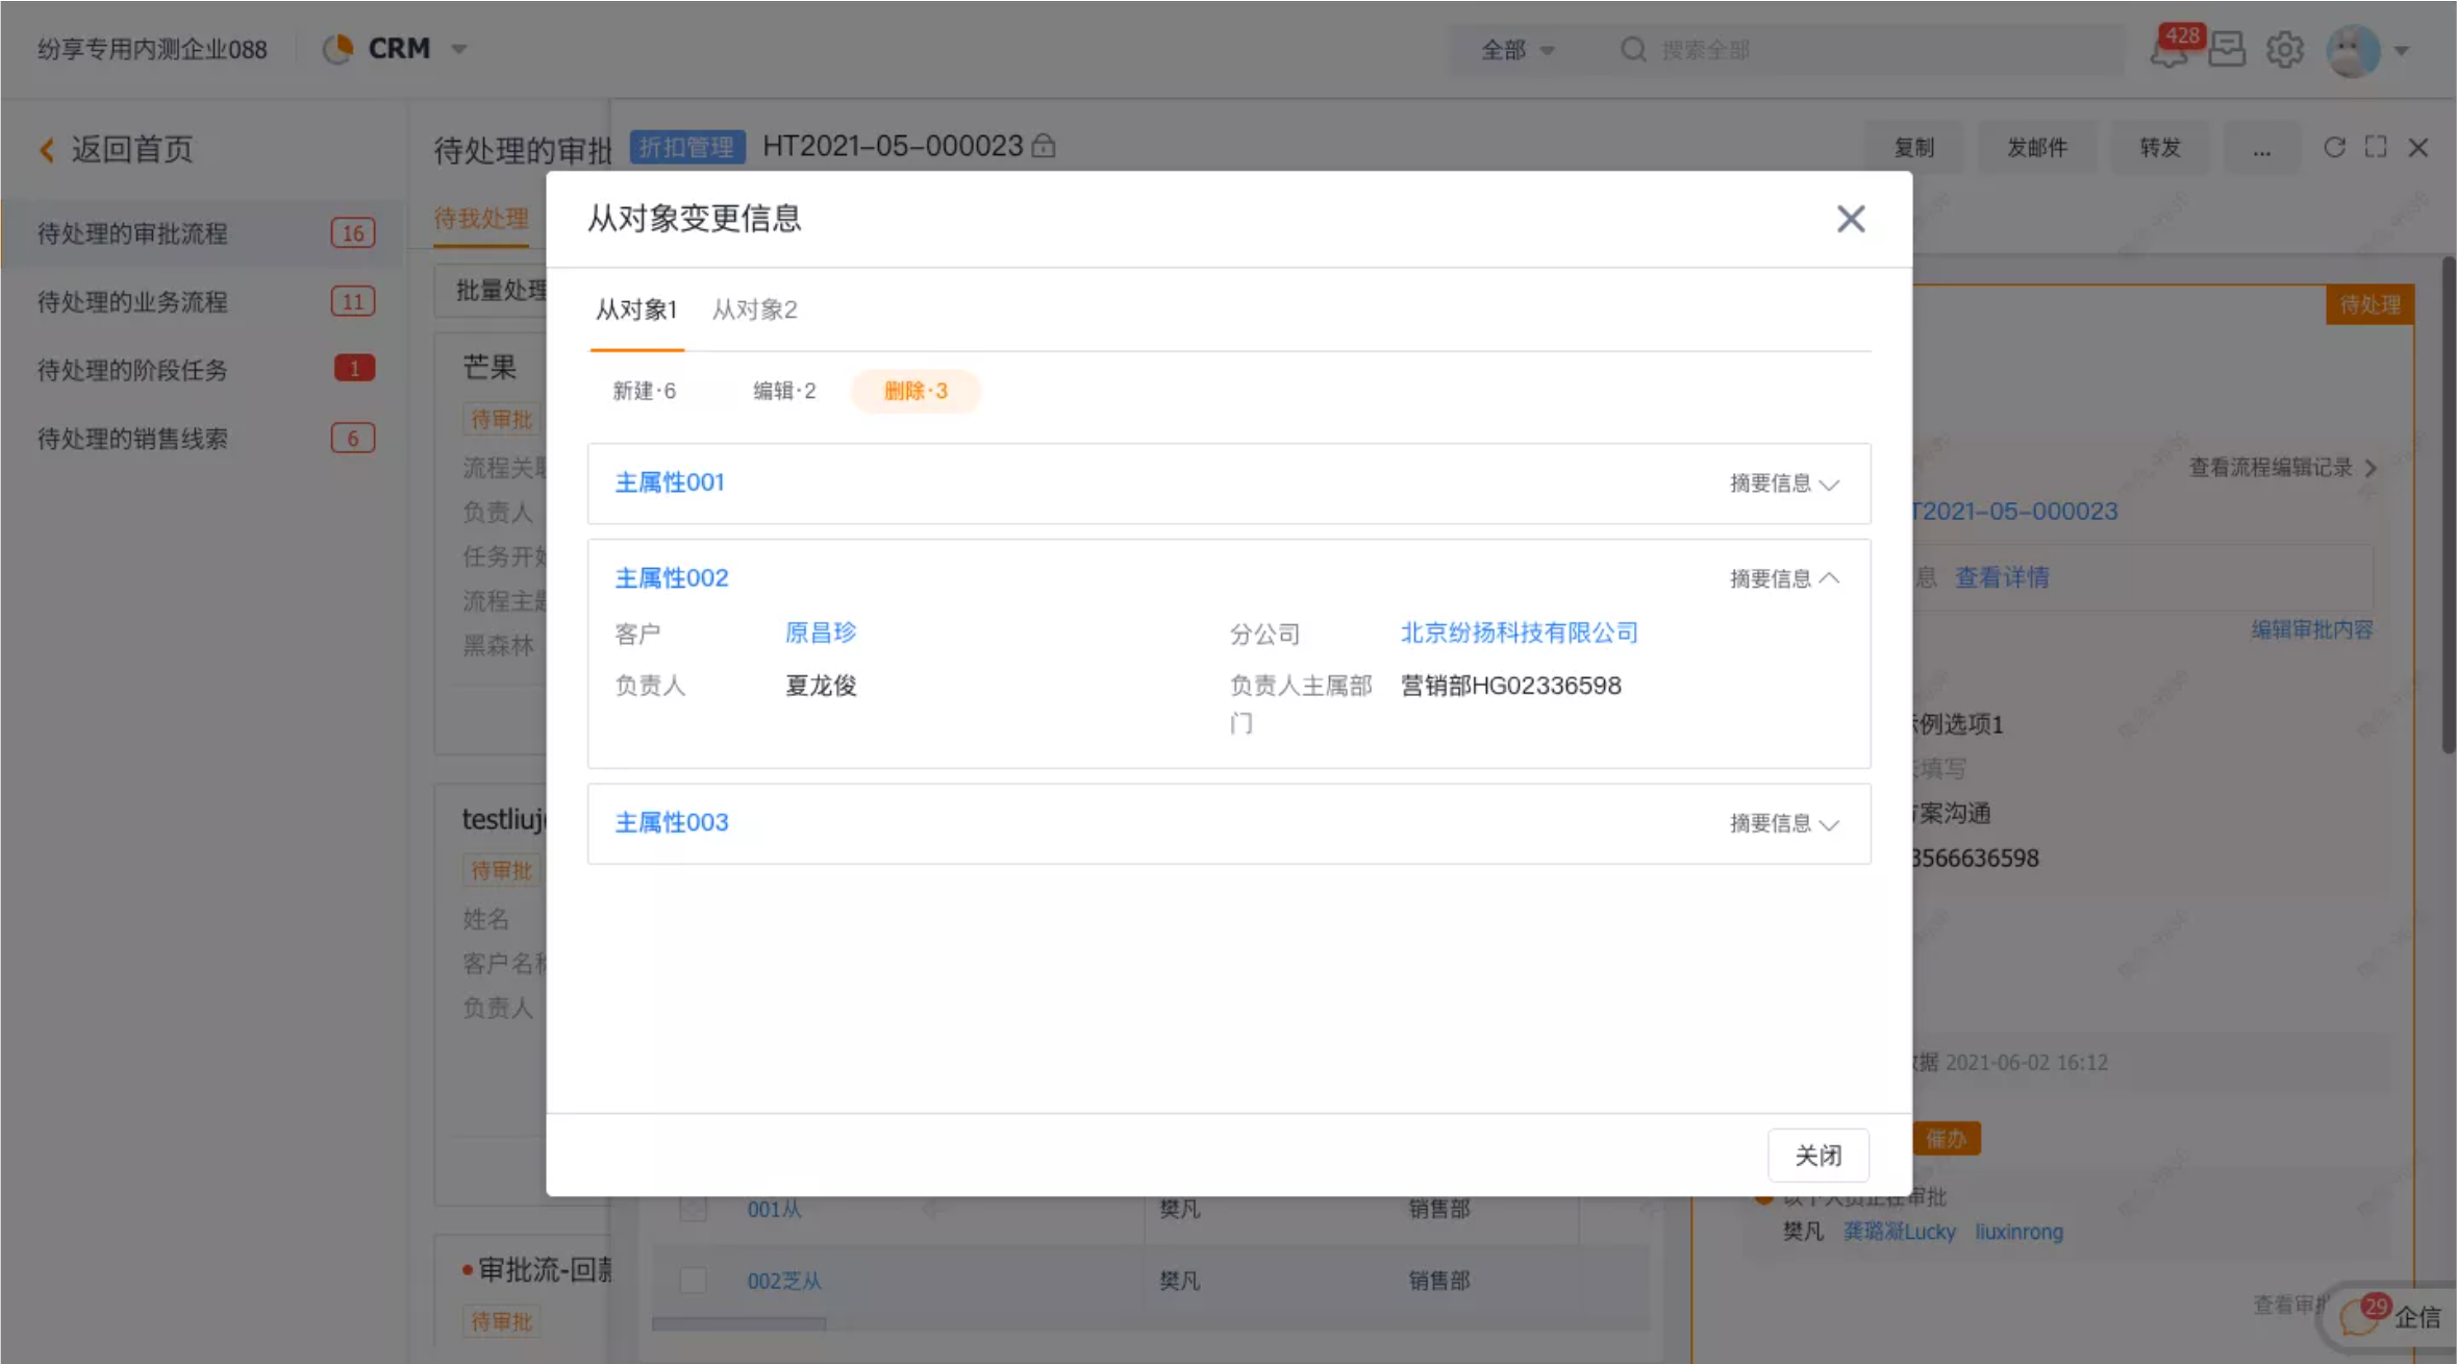The height and width of the screenshot is (1364, 2458).
Task: Click the 关闭 button in the dialog footer
Action: tap(1818, 1155)
